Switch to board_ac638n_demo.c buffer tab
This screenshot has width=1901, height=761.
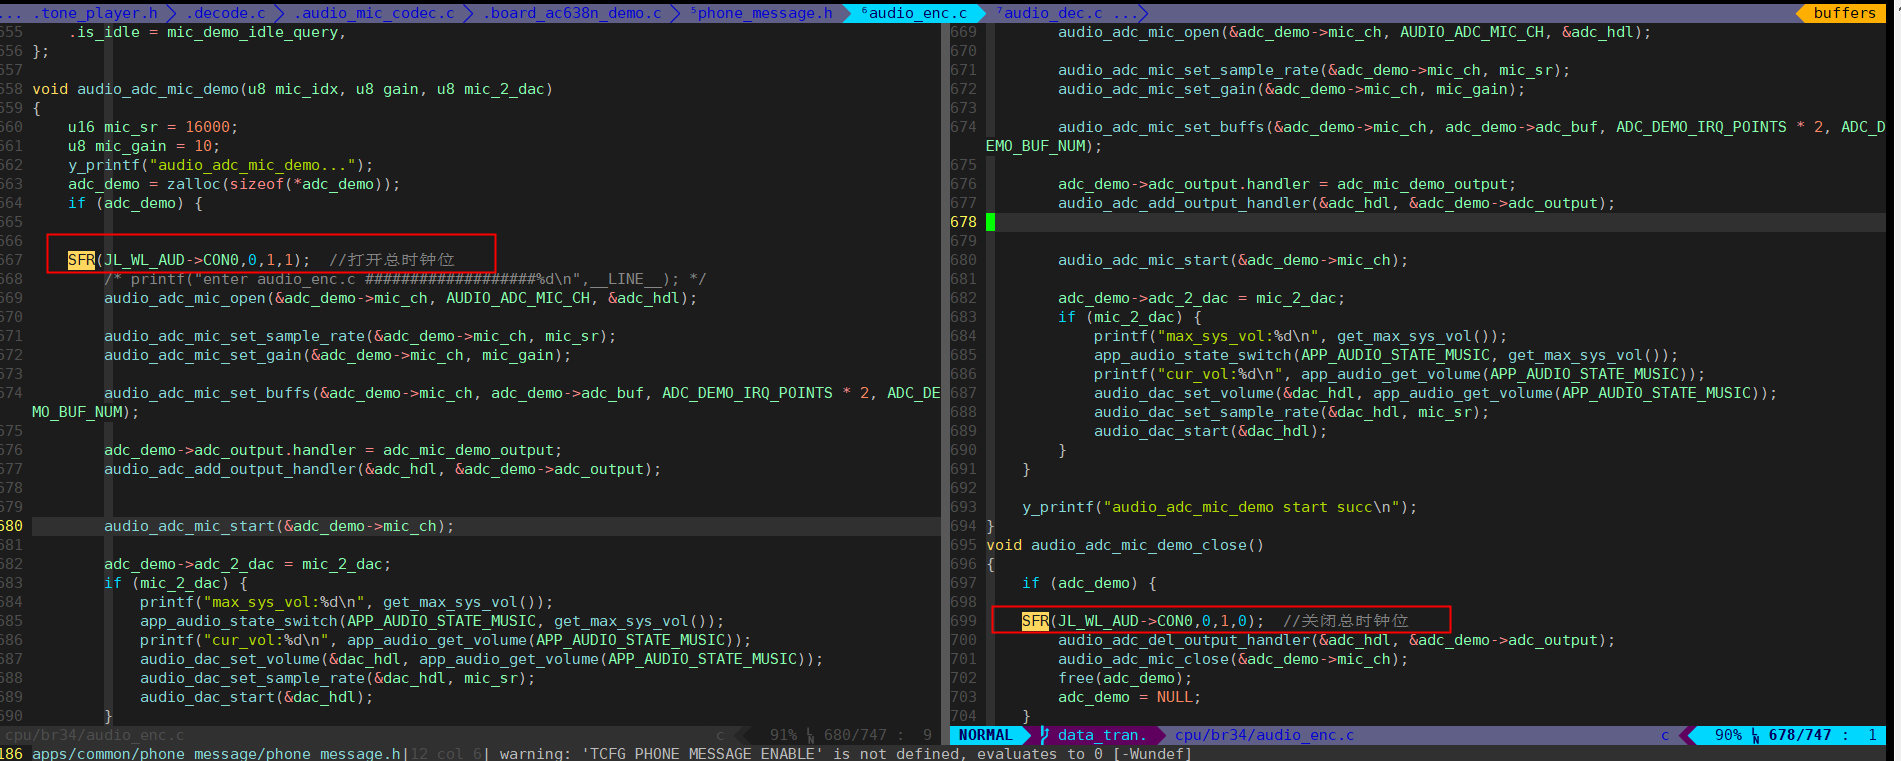[572, 13]
